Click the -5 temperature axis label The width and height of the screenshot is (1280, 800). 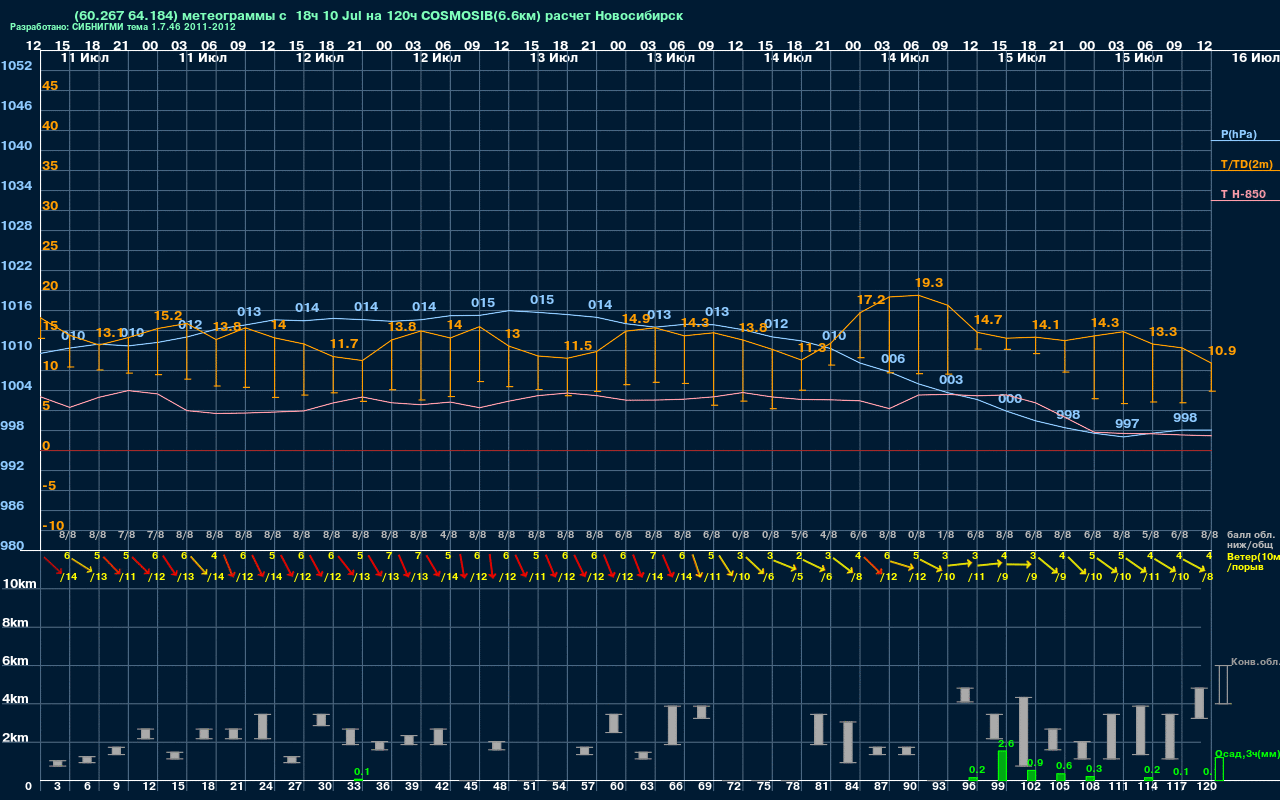[49, 486]
